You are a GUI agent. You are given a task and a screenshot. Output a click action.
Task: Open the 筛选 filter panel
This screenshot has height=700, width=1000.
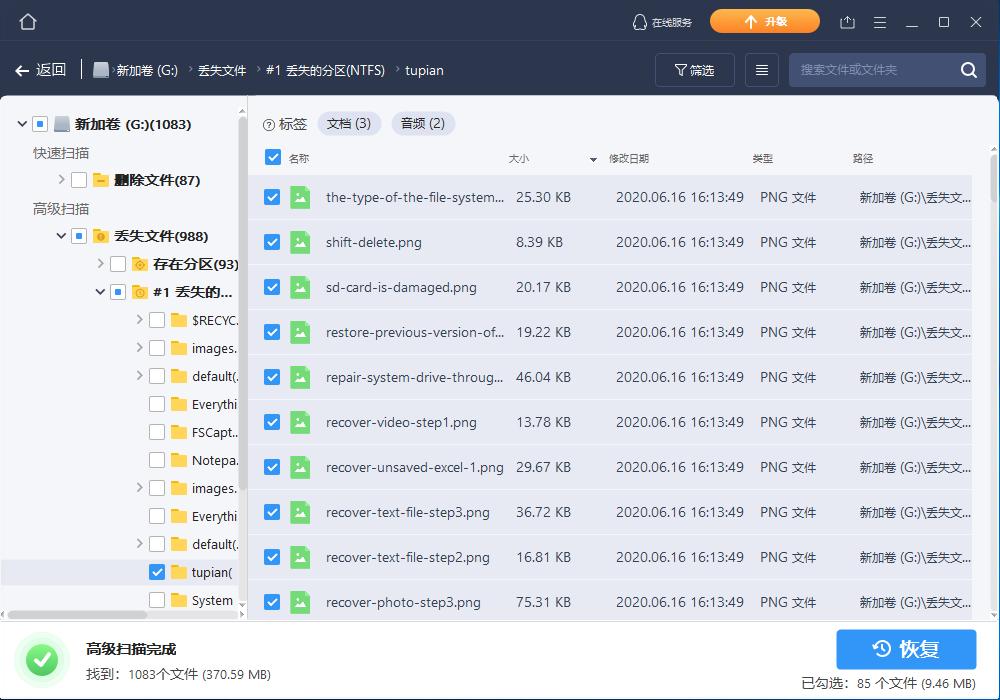click(694, 70)
